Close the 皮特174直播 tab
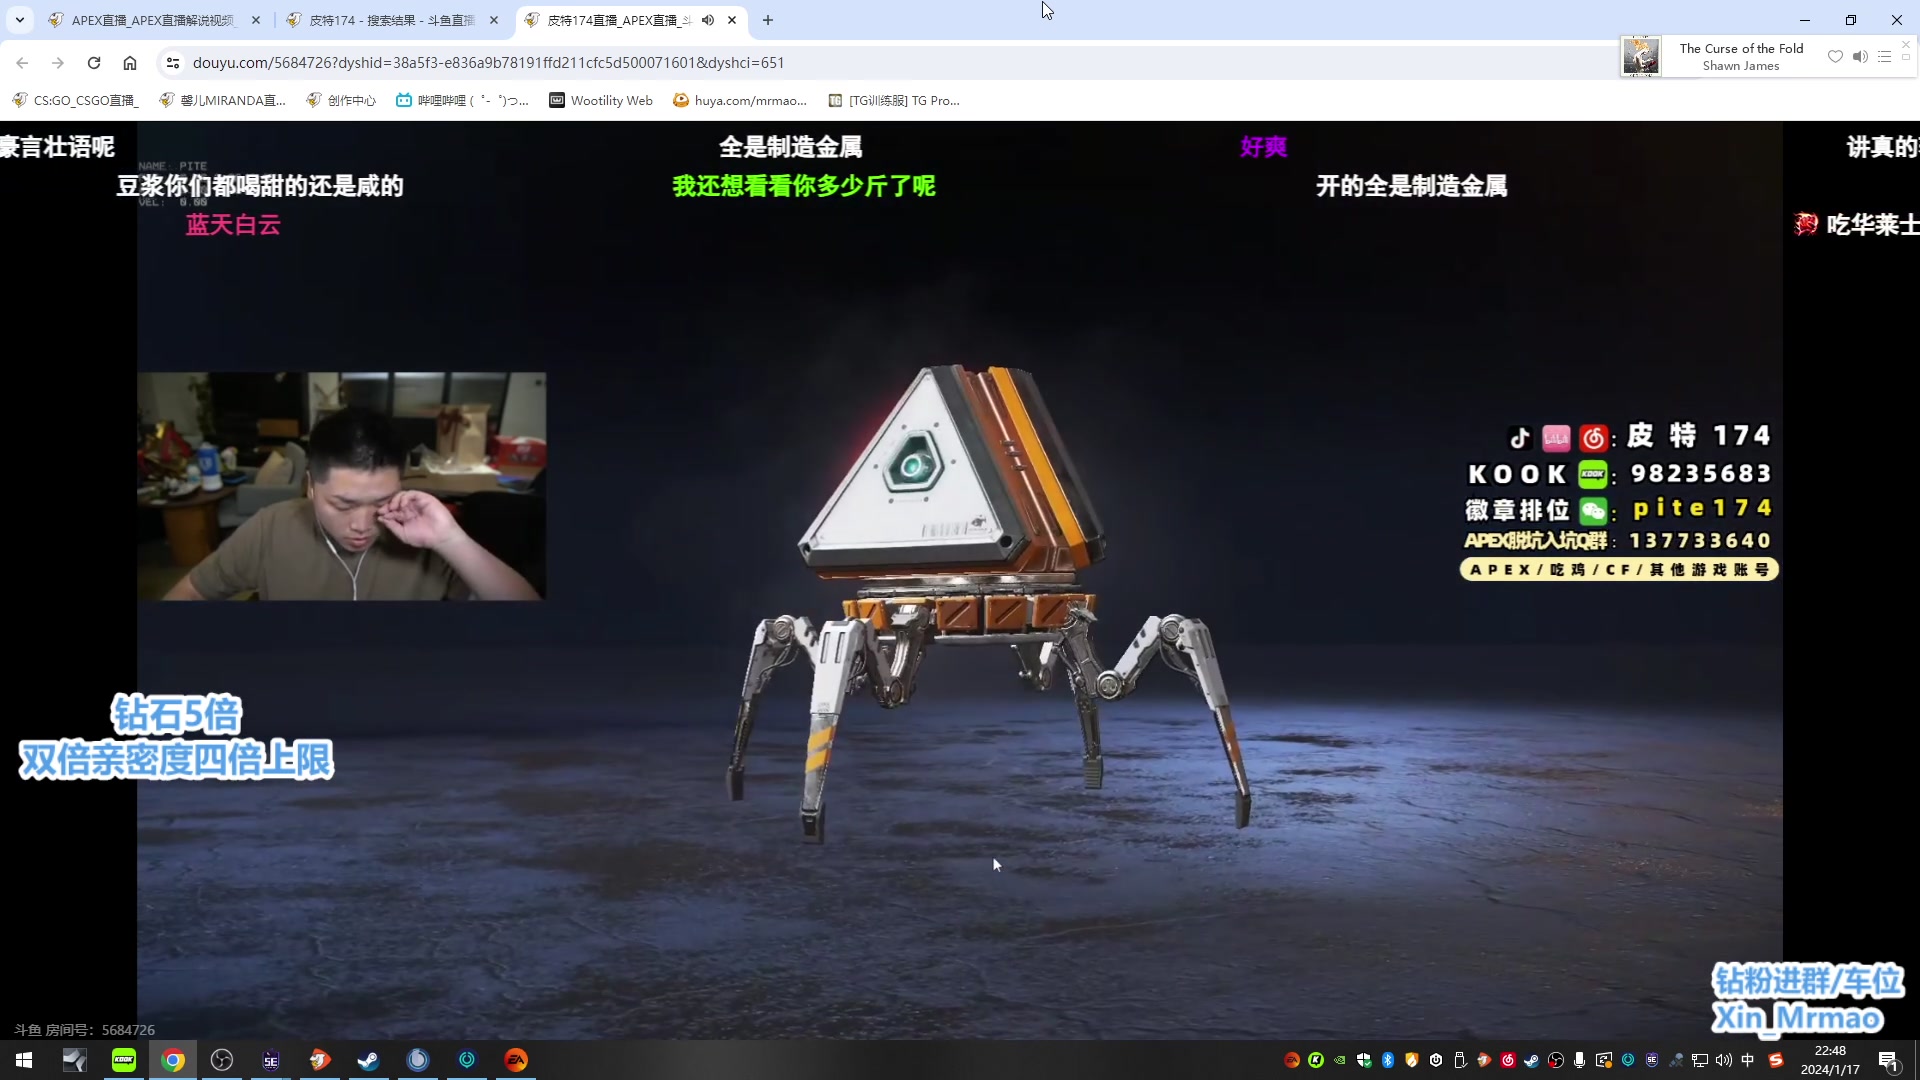This screenshot has width=1920, height=1080. pos(732,20)
